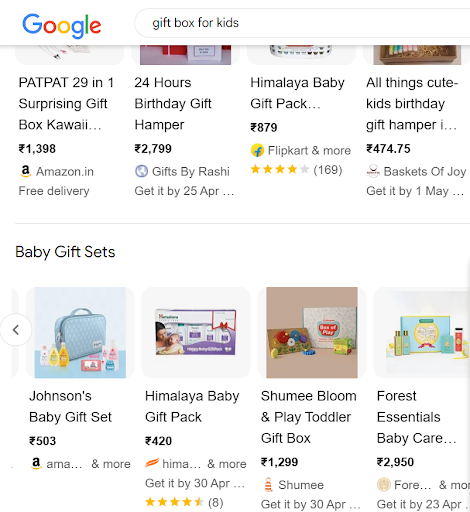Screen dimensions: 470x512
Task: Click the search box with 'gift box for kids'
Action: tap(302, 23)
